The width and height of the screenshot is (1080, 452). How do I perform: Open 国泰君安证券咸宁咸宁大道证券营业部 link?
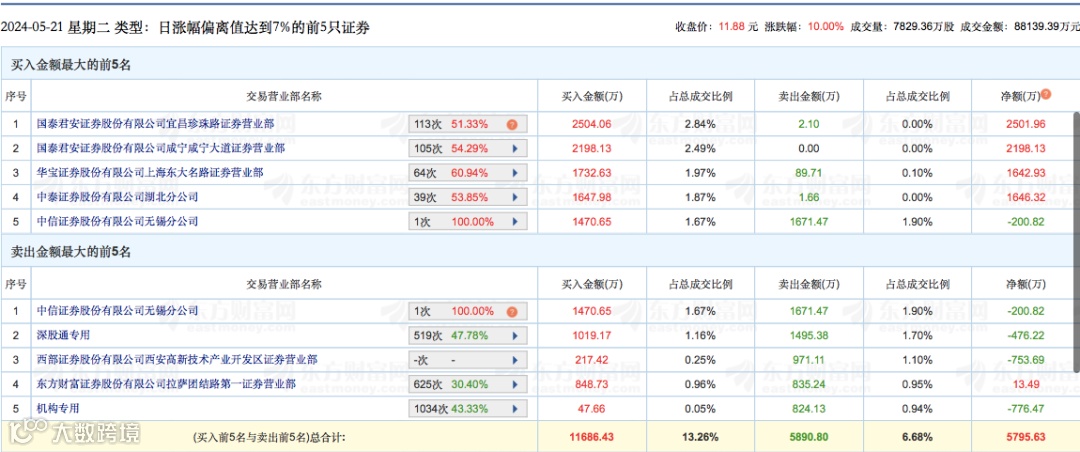(x=160, y=148)
